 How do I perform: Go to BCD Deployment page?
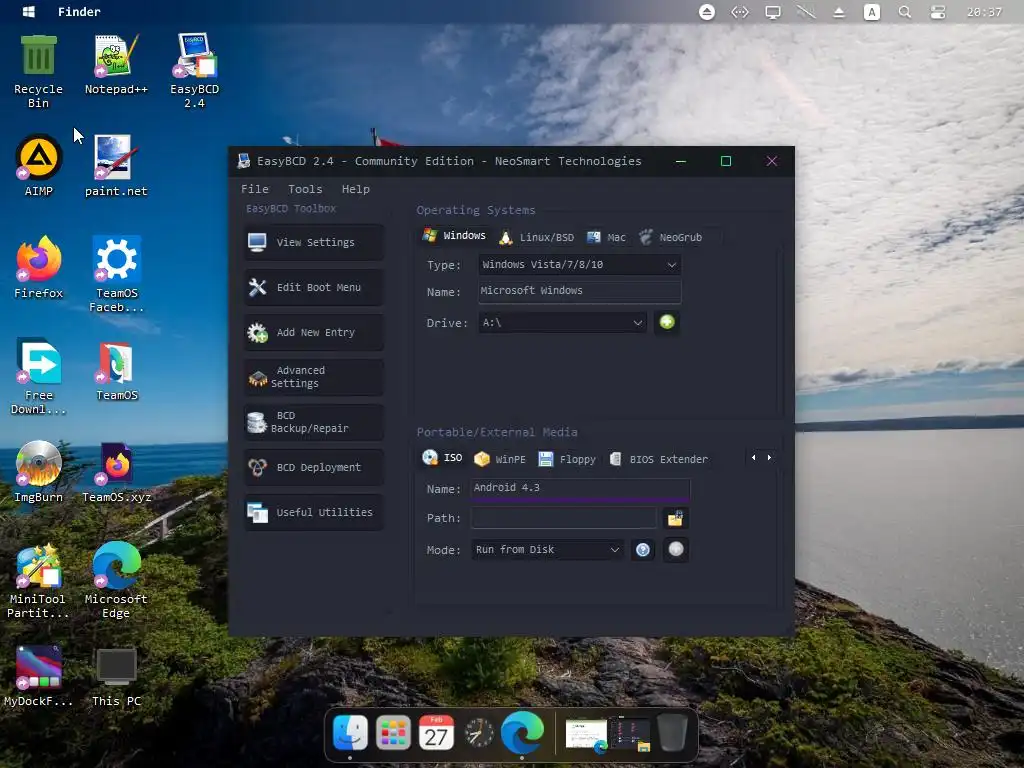[x=313, y=468]
